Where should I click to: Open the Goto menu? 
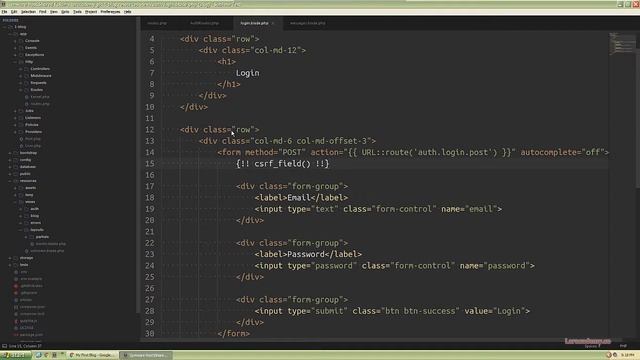pos(65,12)
